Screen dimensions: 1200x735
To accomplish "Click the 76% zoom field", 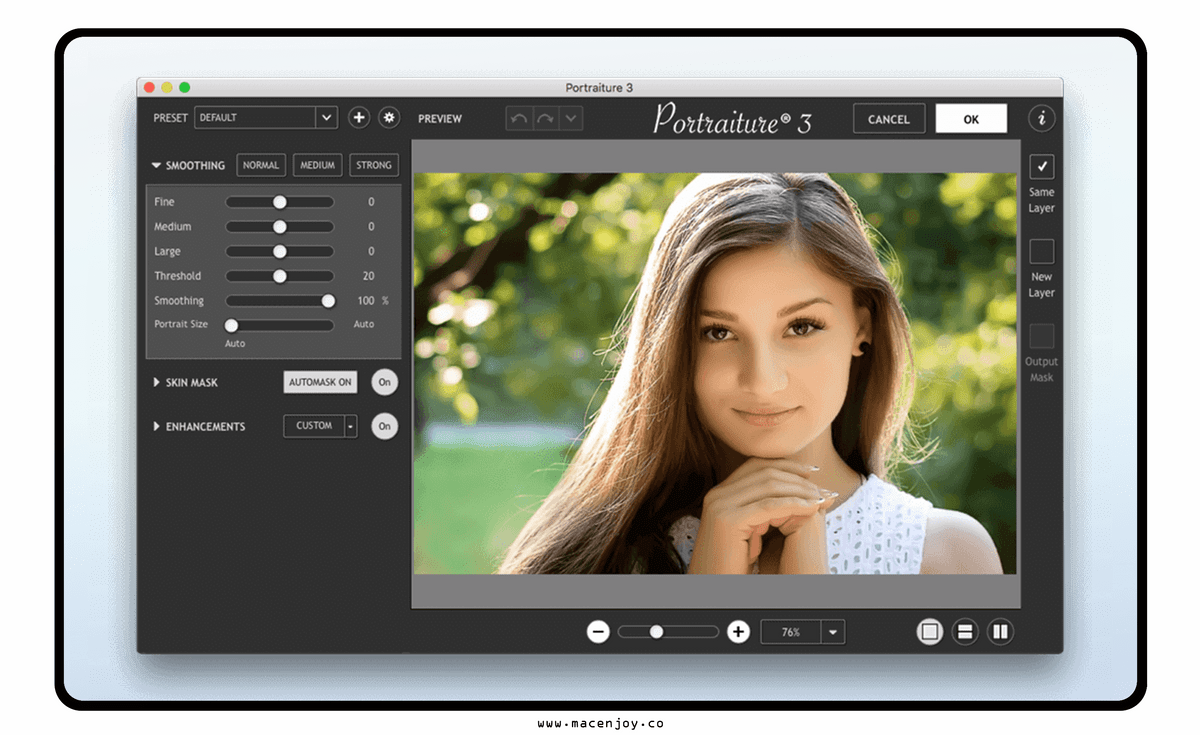I will [791, 632].
